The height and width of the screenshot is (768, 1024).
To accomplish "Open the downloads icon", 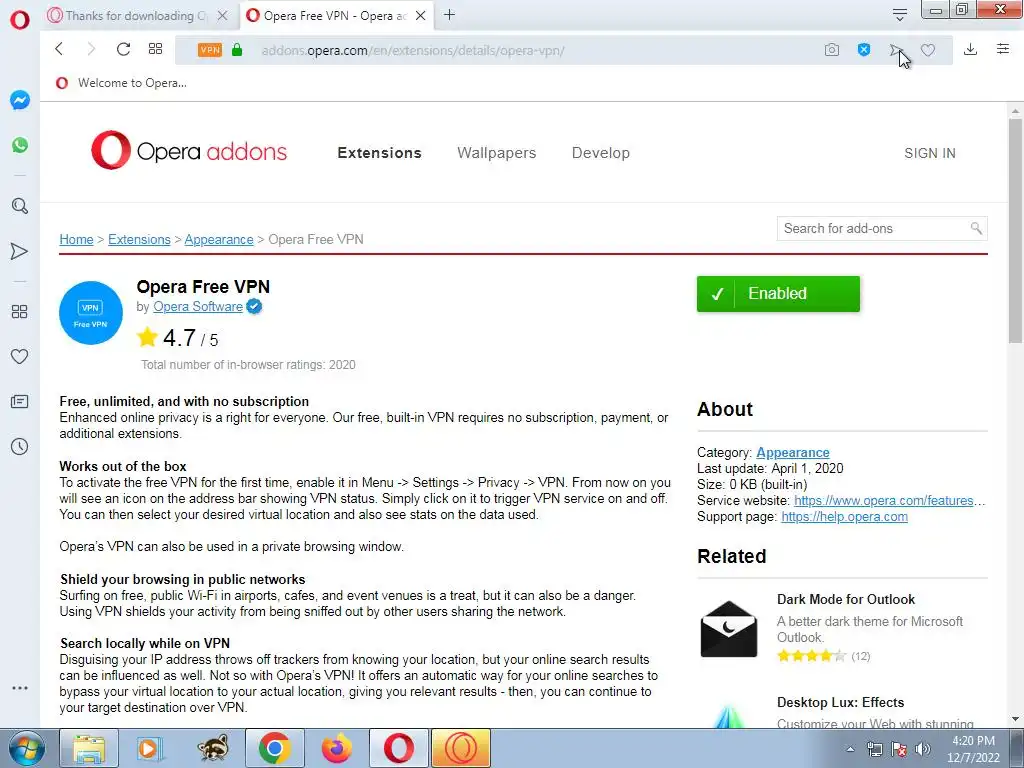I will click(x=970, y=49).
